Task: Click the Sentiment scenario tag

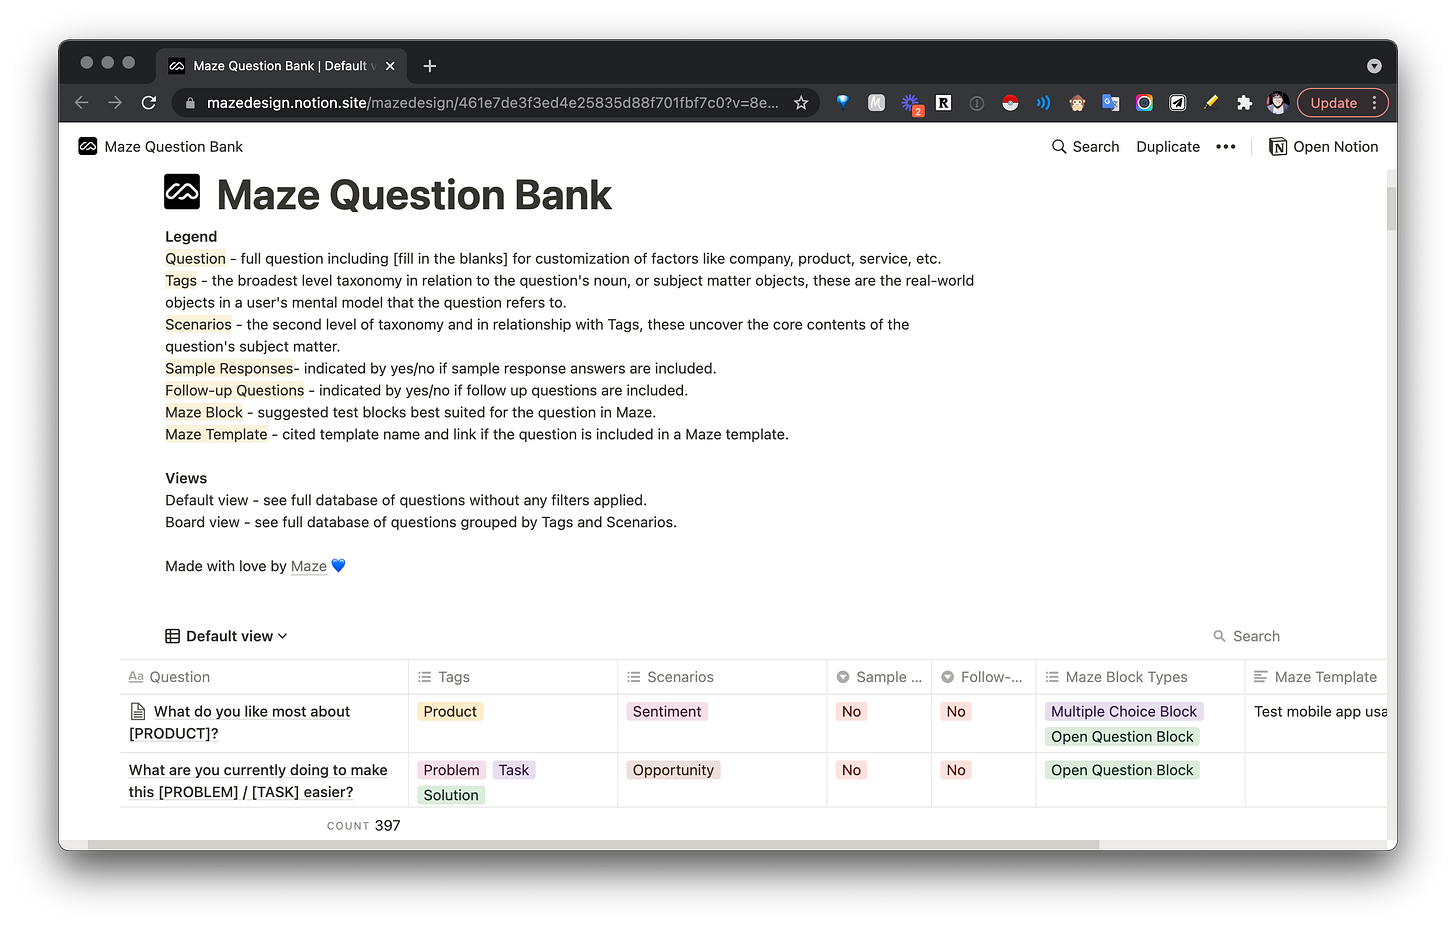Action: (x=667, y=712)
